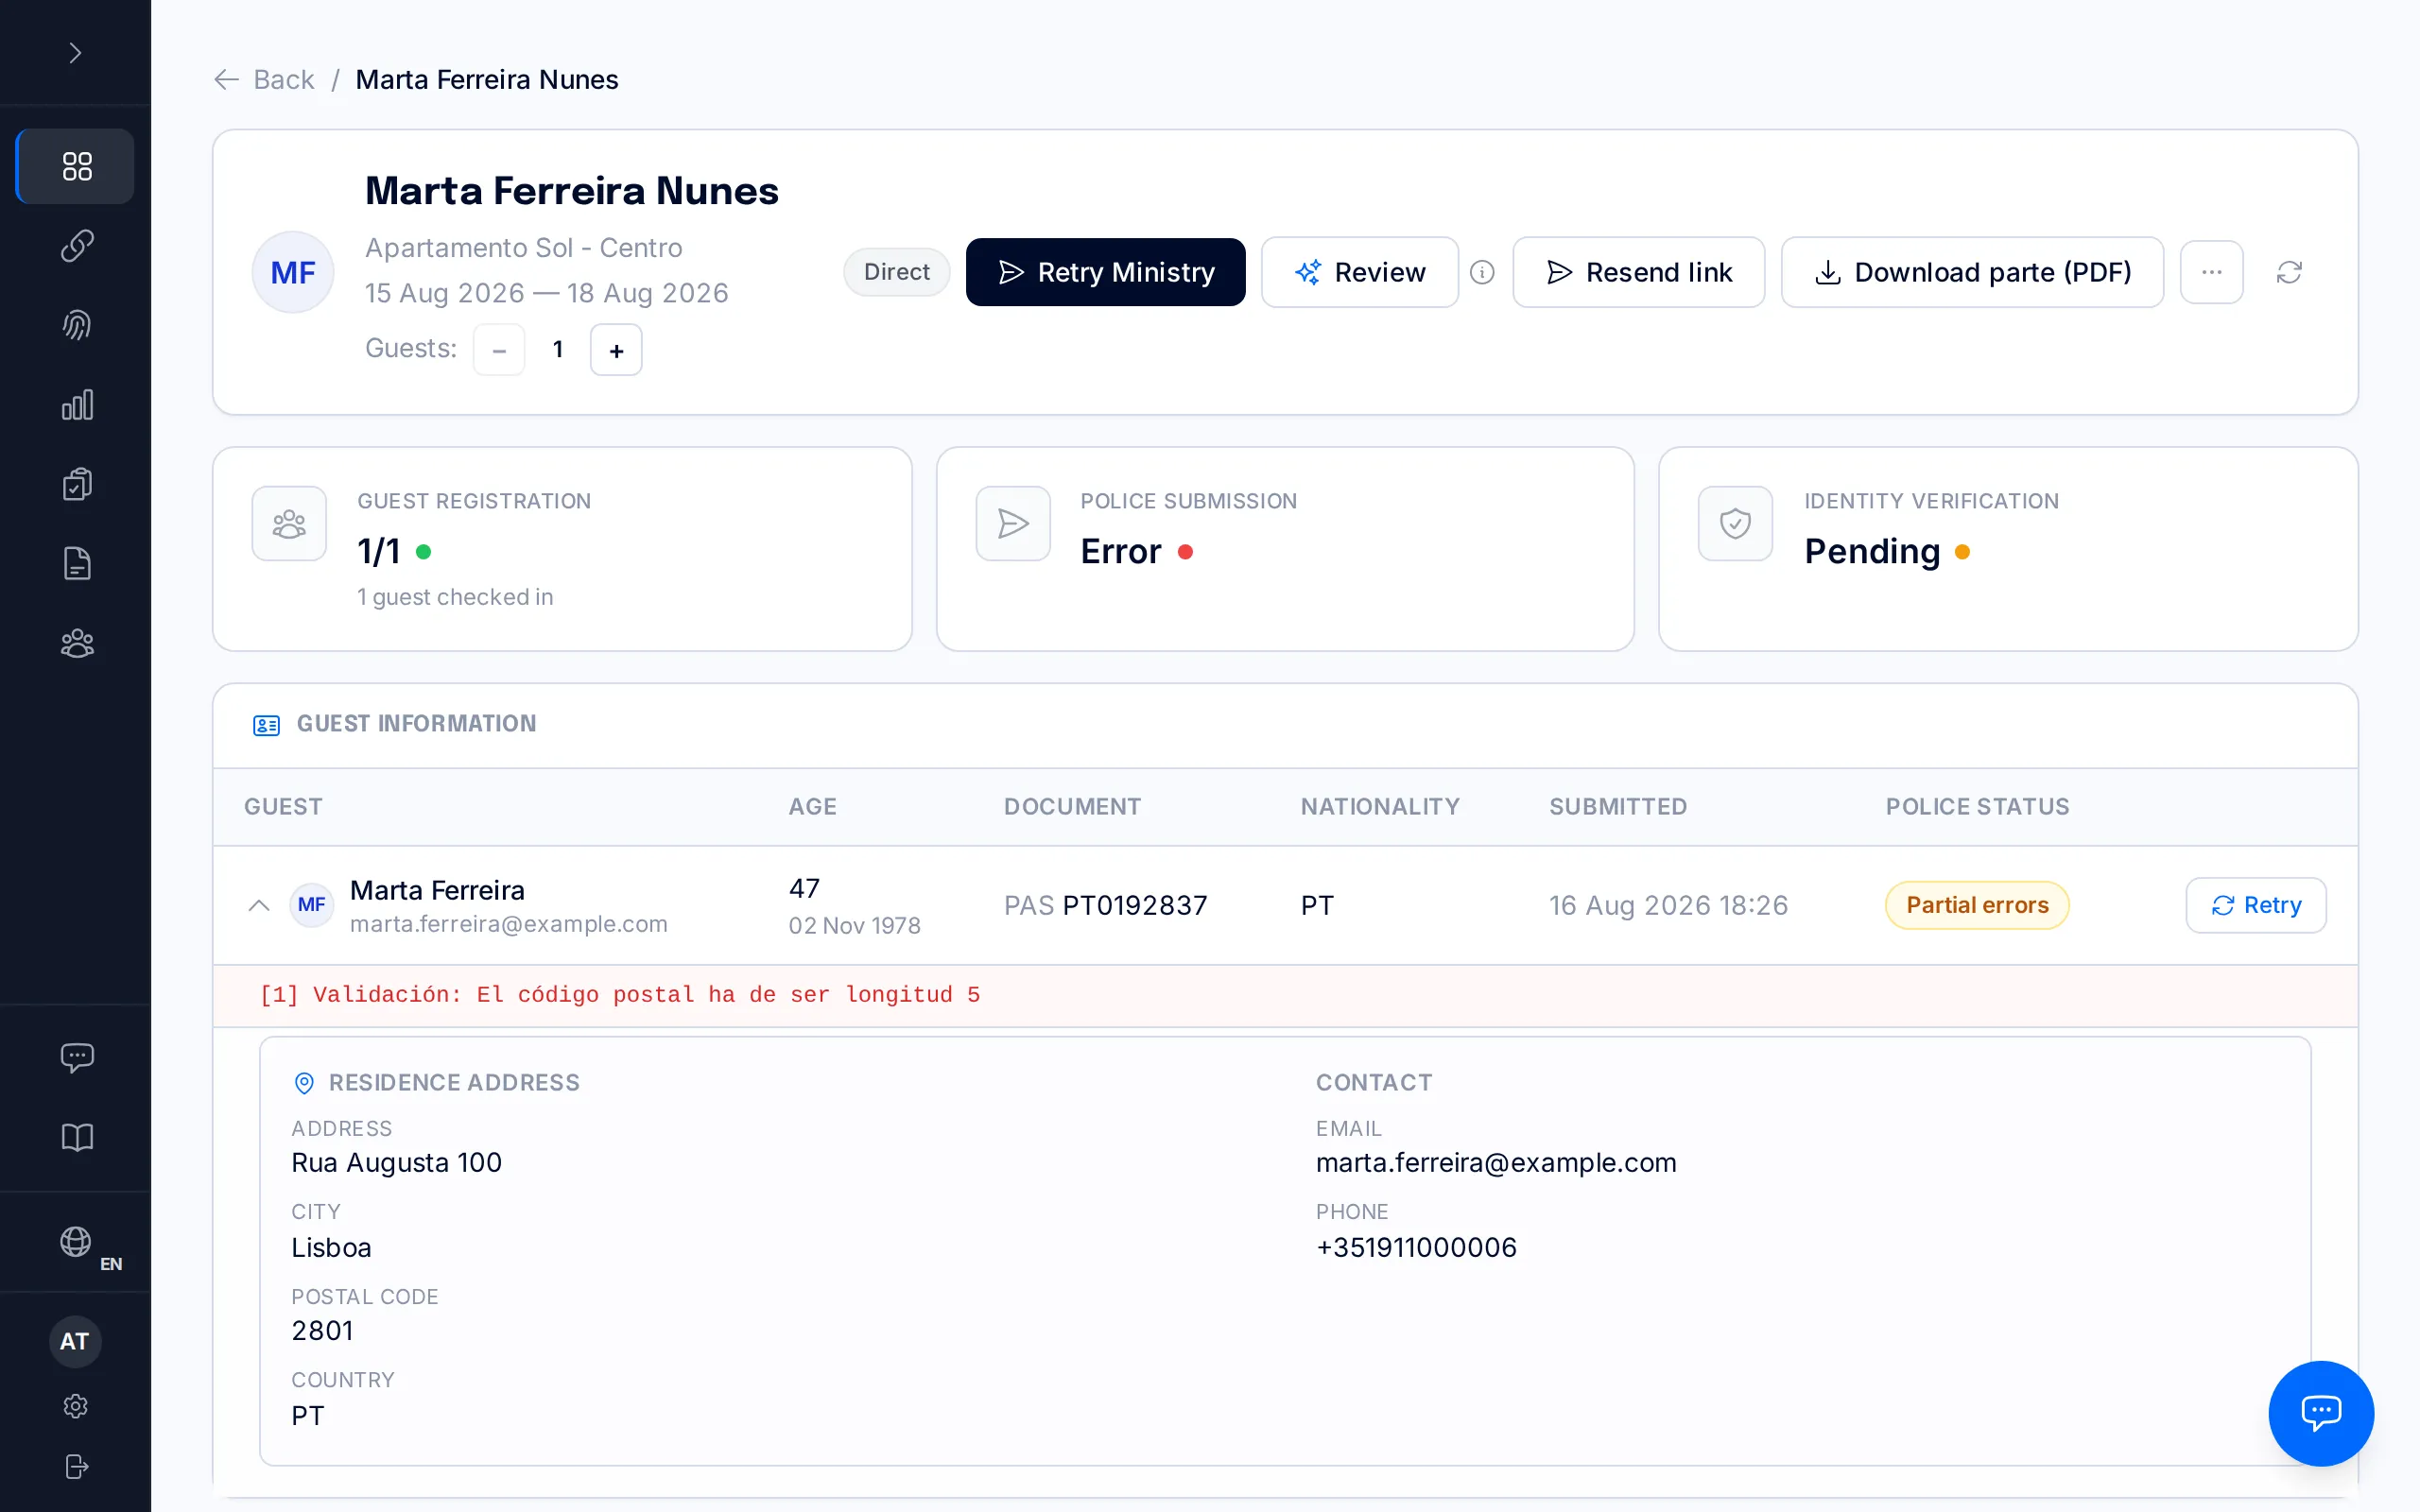Viewport: 2420px width, 1512px height.
Task: Open the three-dots more options menu
Action: 2211,272
